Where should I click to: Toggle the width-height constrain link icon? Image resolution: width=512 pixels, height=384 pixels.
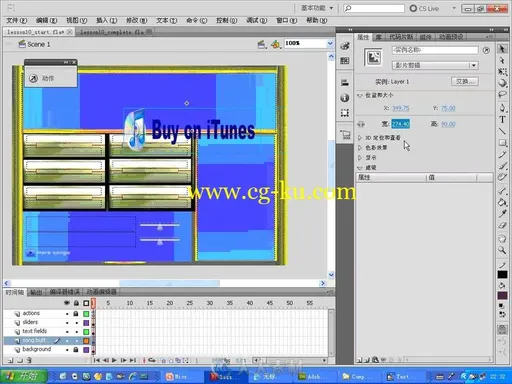[x=361, y=124]
